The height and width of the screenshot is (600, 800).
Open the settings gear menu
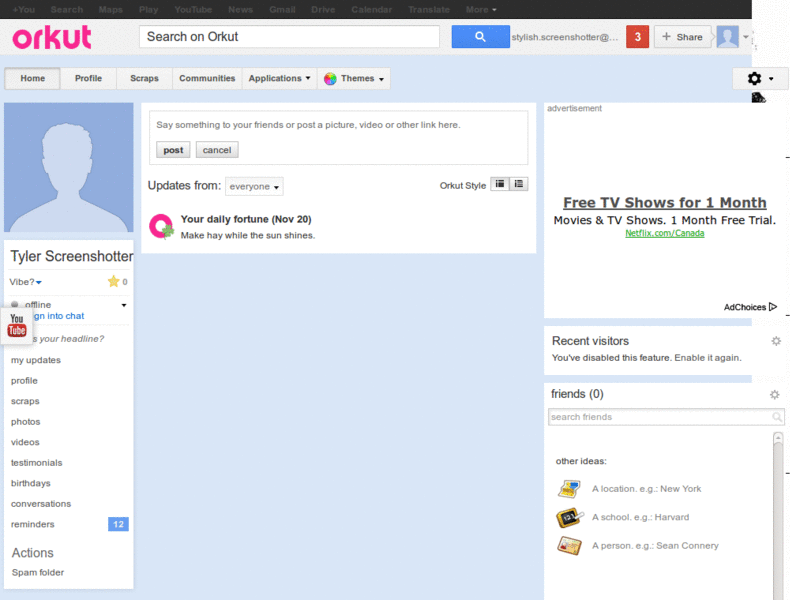[x=760, y=79]
